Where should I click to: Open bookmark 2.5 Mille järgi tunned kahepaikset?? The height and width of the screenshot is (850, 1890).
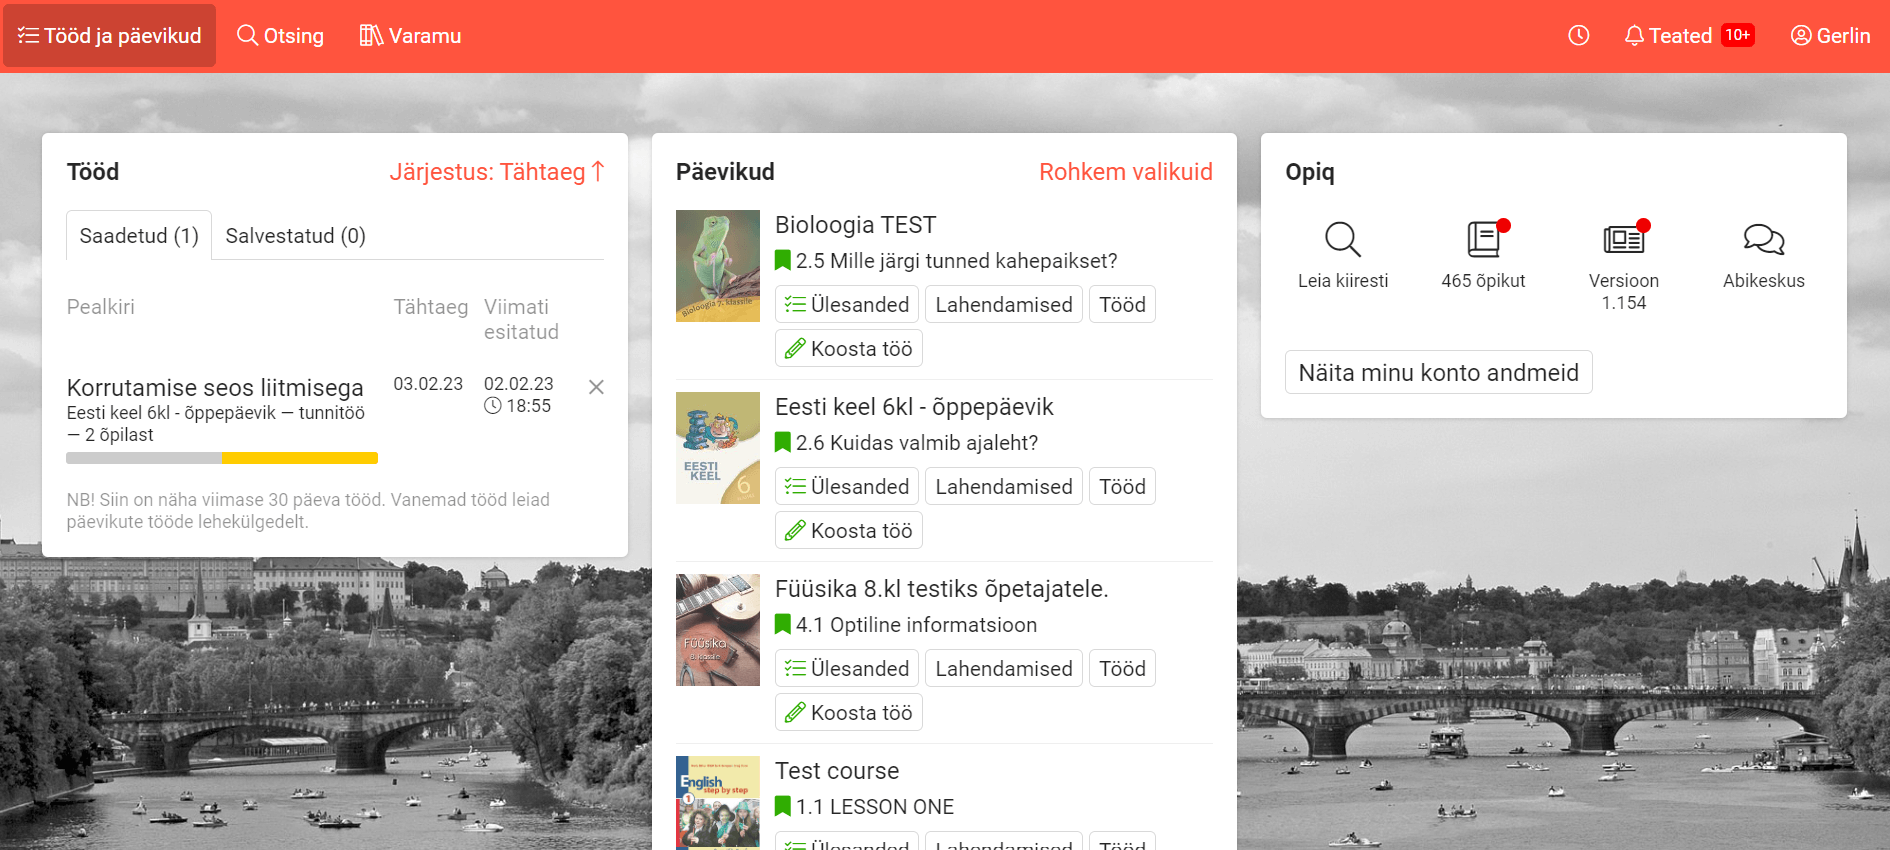coord(946,261)
